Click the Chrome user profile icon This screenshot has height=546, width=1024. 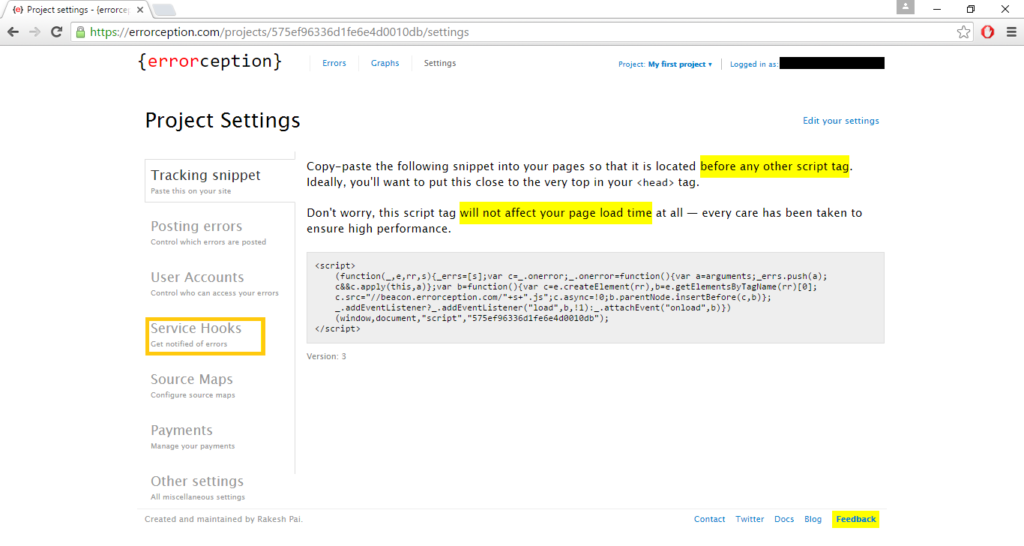[x=906, y=8]
